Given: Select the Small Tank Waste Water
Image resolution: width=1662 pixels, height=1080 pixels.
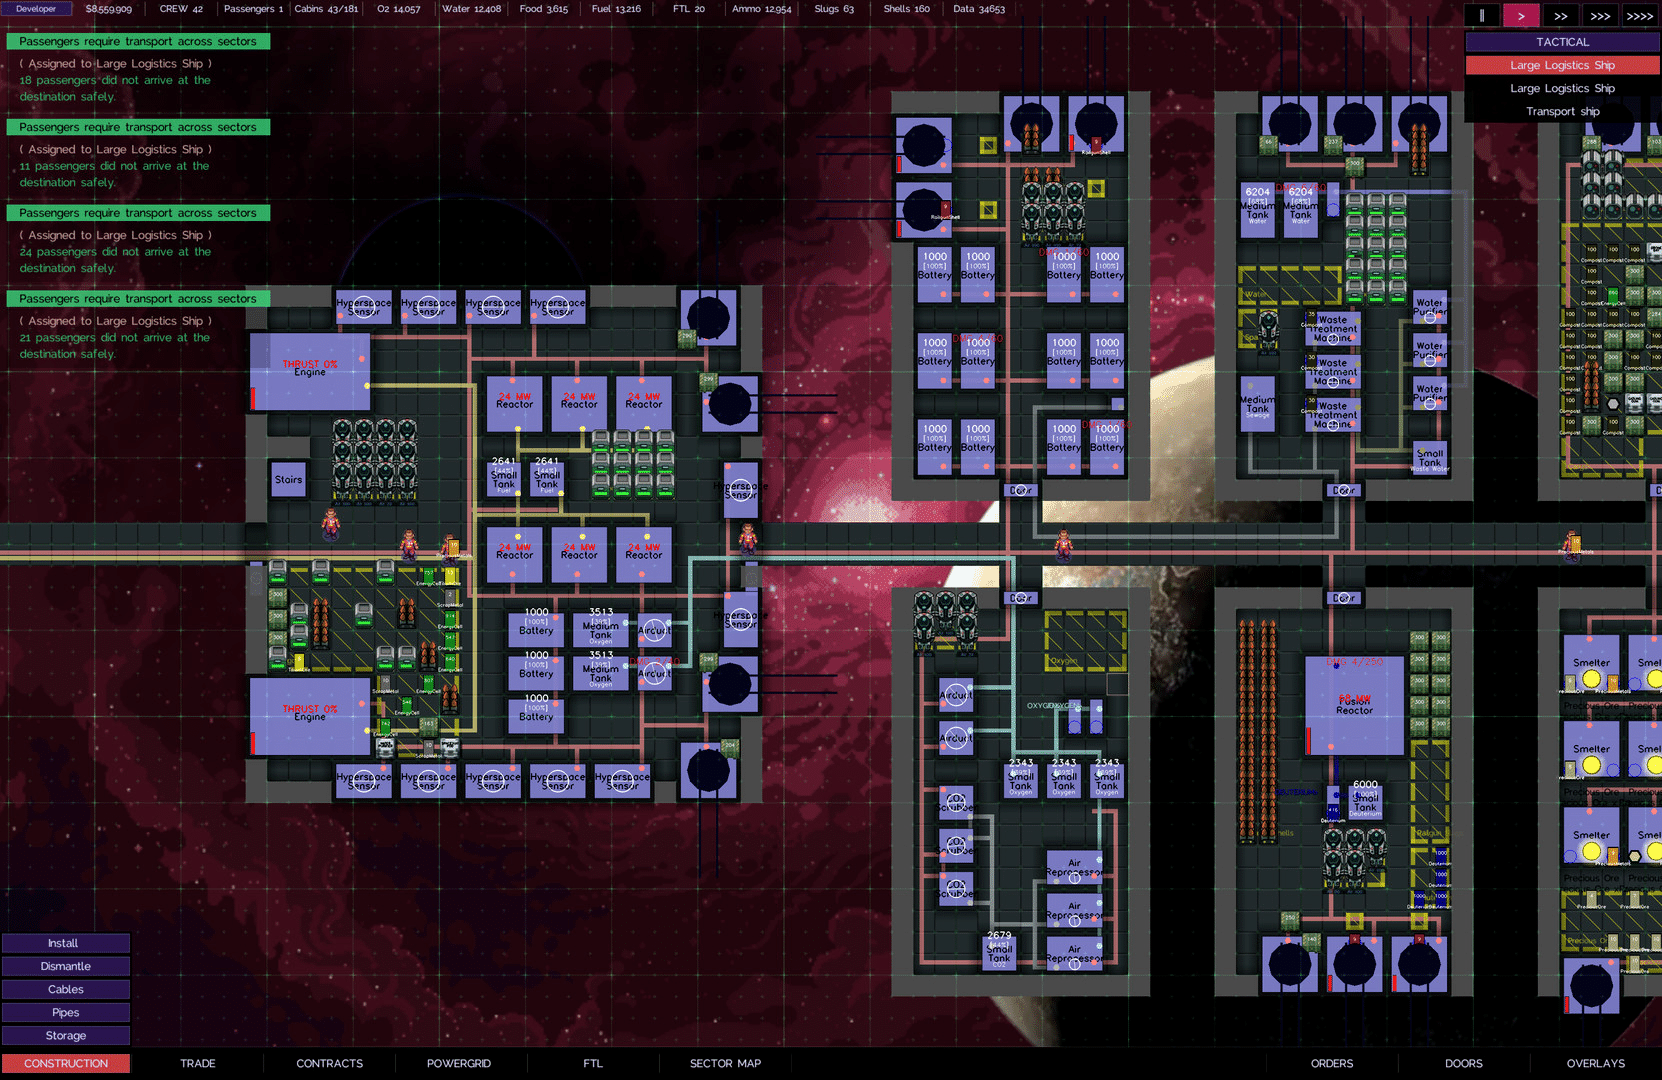Looking at the screenshot, I should [1430, 457].
